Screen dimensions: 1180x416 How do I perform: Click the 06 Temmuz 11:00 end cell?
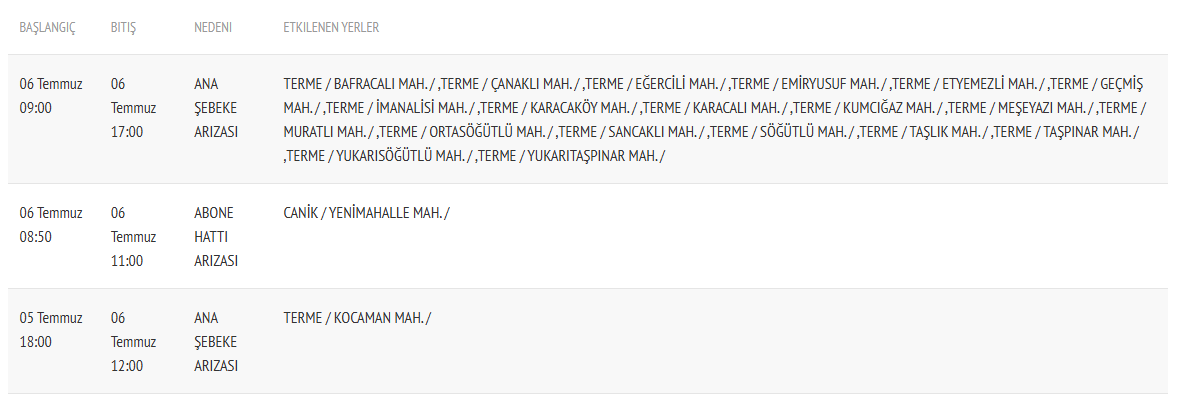click(x=133, y=237)
